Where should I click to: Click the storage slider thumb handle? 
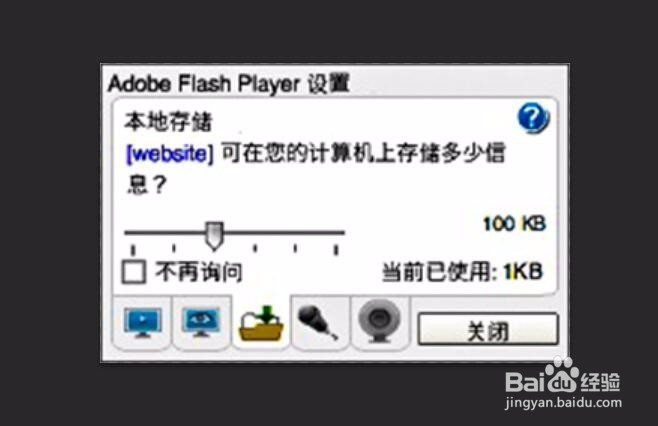(x=214, y=236)
